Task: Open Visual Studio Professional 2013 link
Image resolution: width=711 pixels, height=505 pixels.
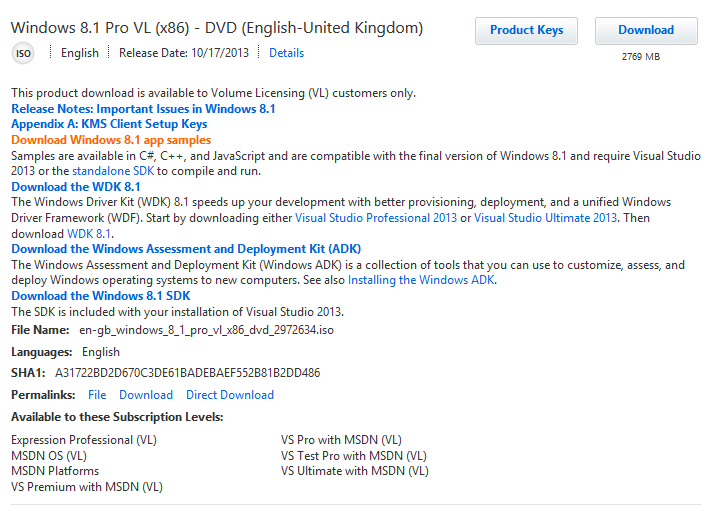Action: click(x=375, y=217)
